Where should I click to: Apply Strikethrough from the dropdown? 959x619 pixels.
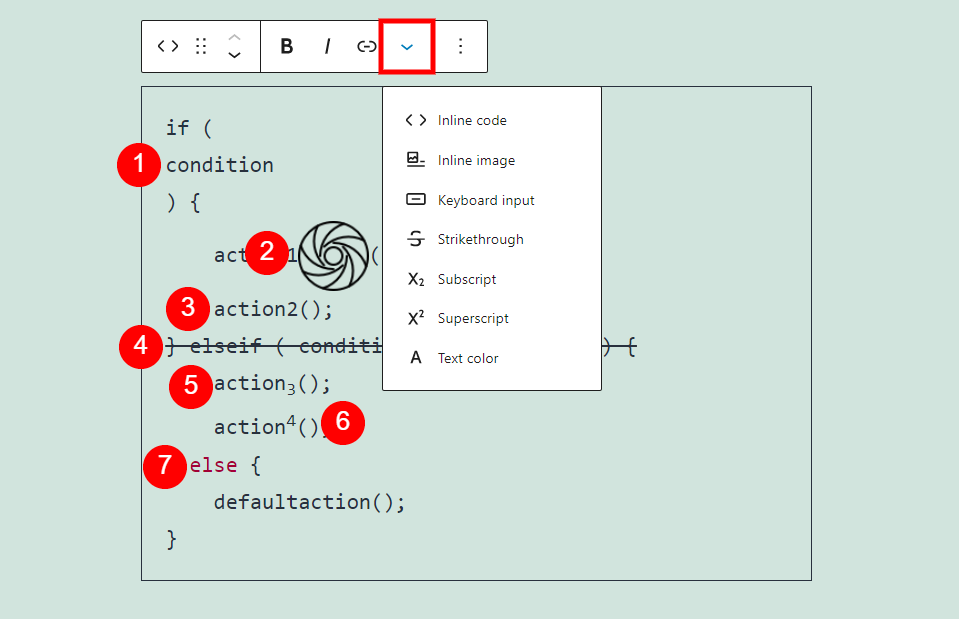pos(479,239)
